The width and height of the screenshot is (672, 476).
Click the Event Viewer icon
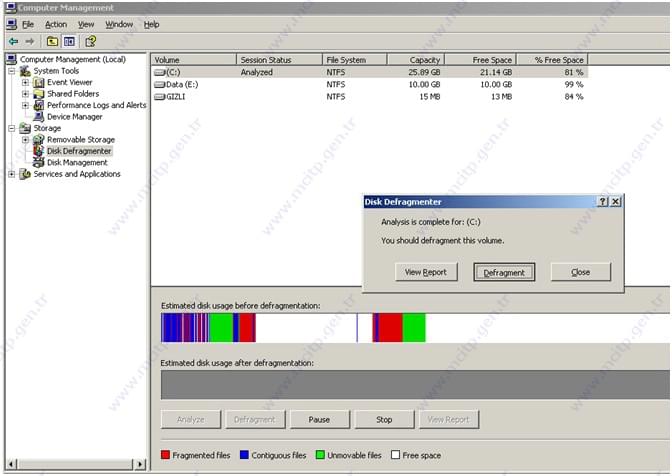(39, 82)
